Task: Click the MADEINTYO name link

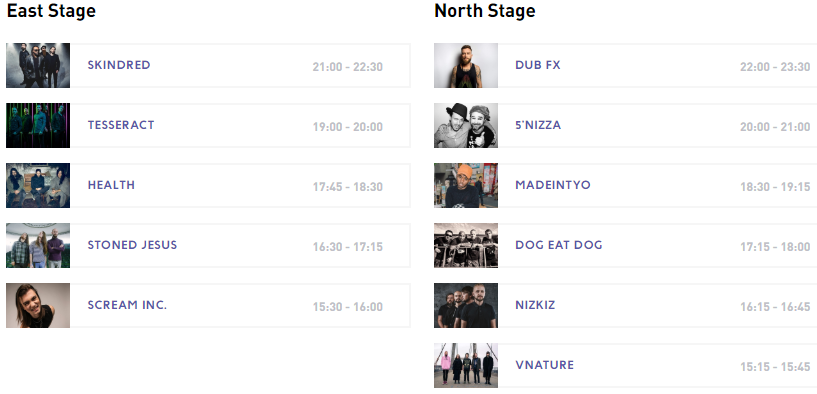Action: point(553,185)
